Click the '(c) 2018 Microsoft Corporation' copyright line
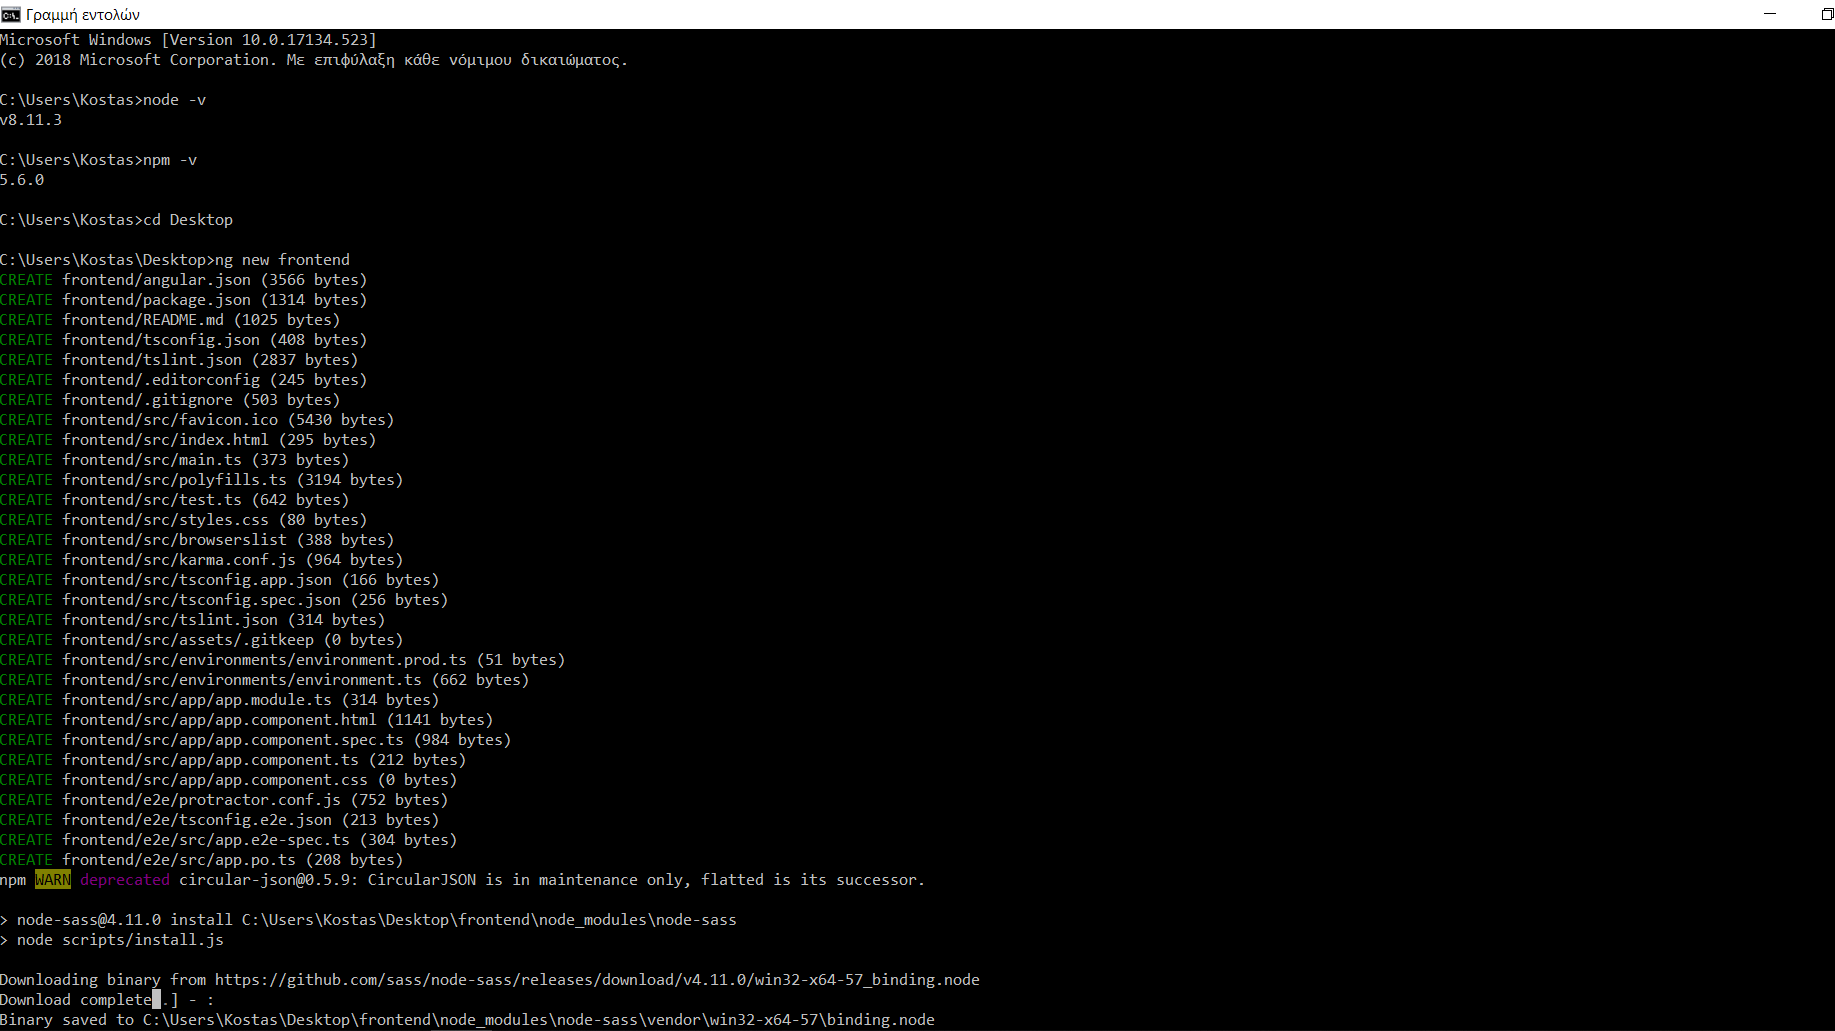This screenshot has height=1031, width=1835. [313, 60]
